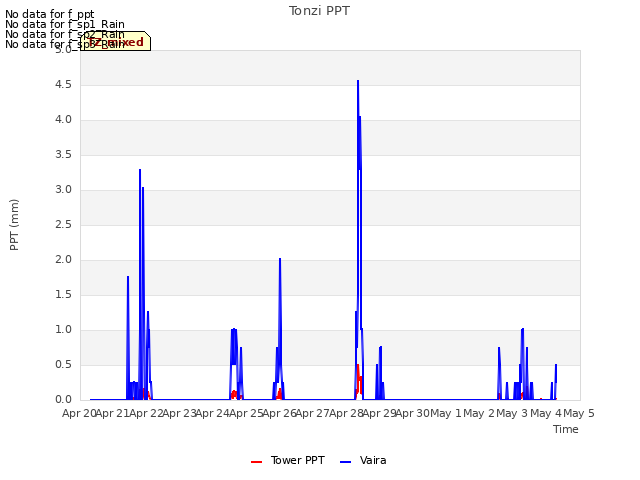This screenshot has width=640, height=480.
Task: Click the y-axis tick value 3.0
Action: [63, 189]
